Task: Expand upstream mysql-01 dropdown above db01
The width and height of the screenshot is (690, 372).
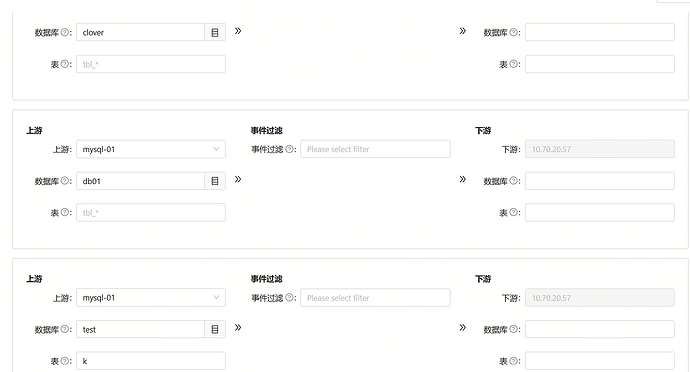Action: (x=151, y=149)
